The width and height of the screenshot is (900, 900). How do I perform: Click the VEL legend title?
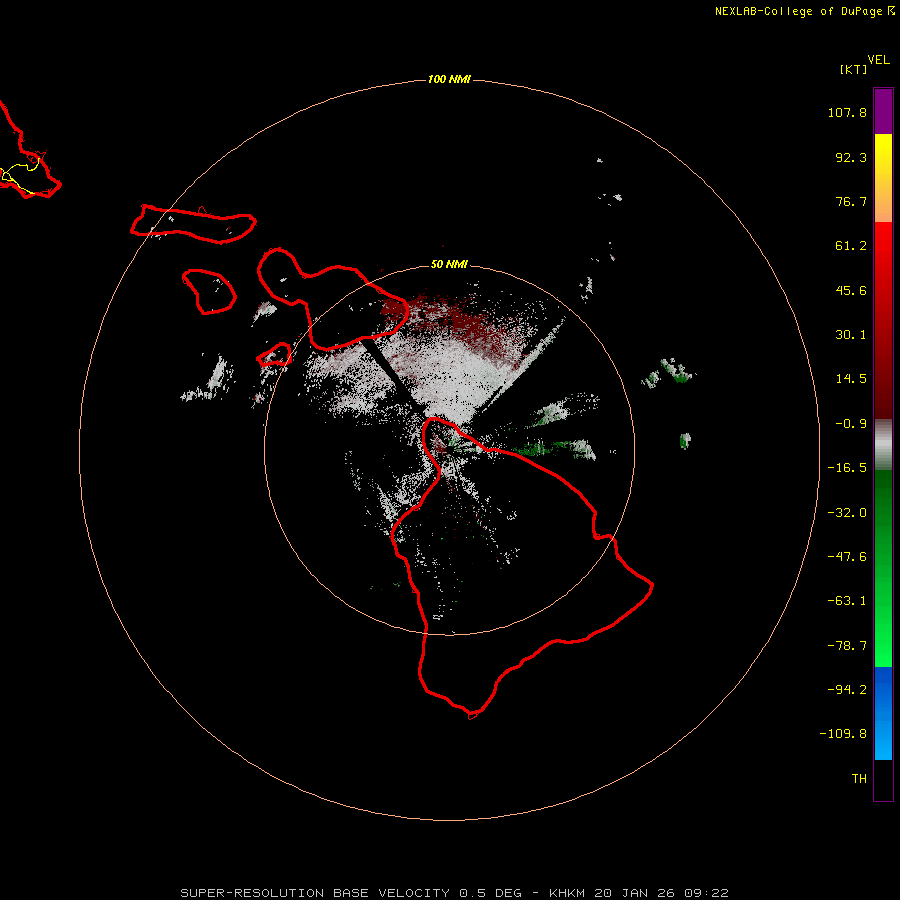[878, 60]
